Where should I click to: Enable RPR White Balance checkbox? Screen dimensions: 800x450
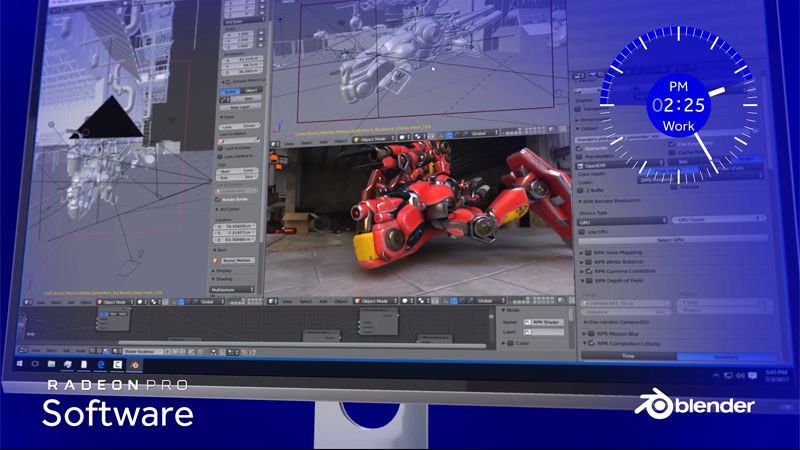point(588,262)
